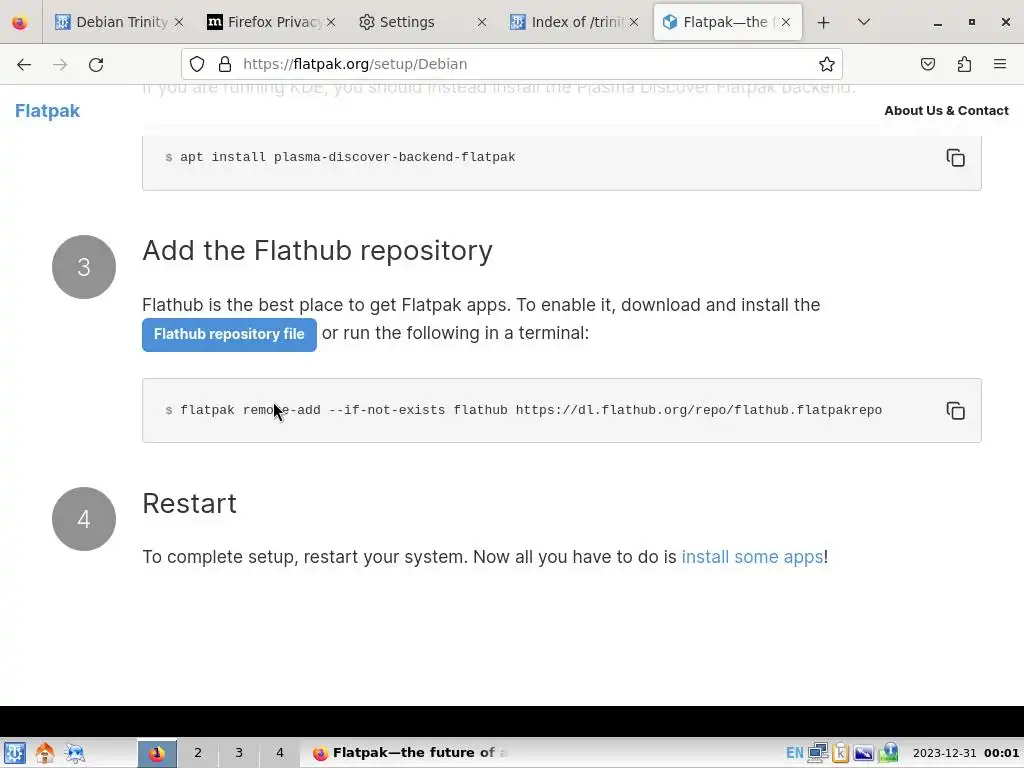Close the Flatpak tab
Viewport: 1024px width, 768px height.
point(786,22)
